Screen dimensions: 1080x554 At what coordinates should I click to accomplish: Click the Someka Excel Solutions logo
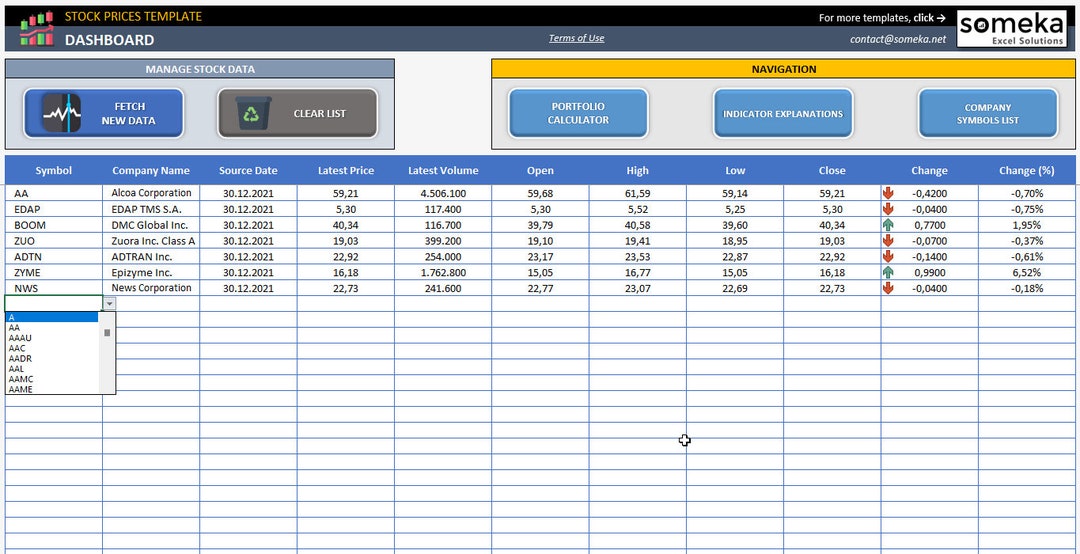[x=1012, y=28]
